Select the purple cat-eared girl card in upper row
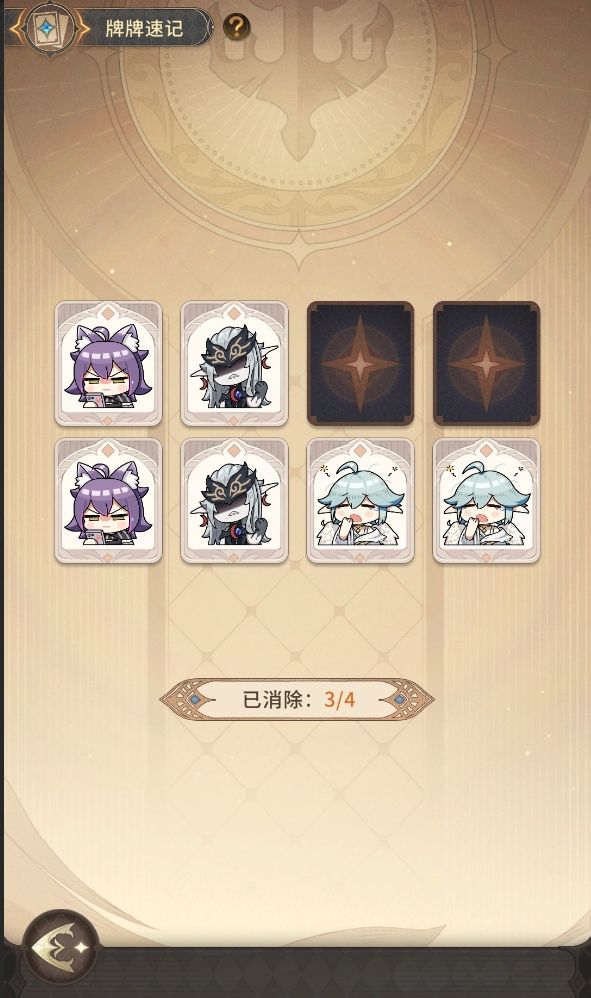The height and width of the screenshot is (998, 591). 108,363
